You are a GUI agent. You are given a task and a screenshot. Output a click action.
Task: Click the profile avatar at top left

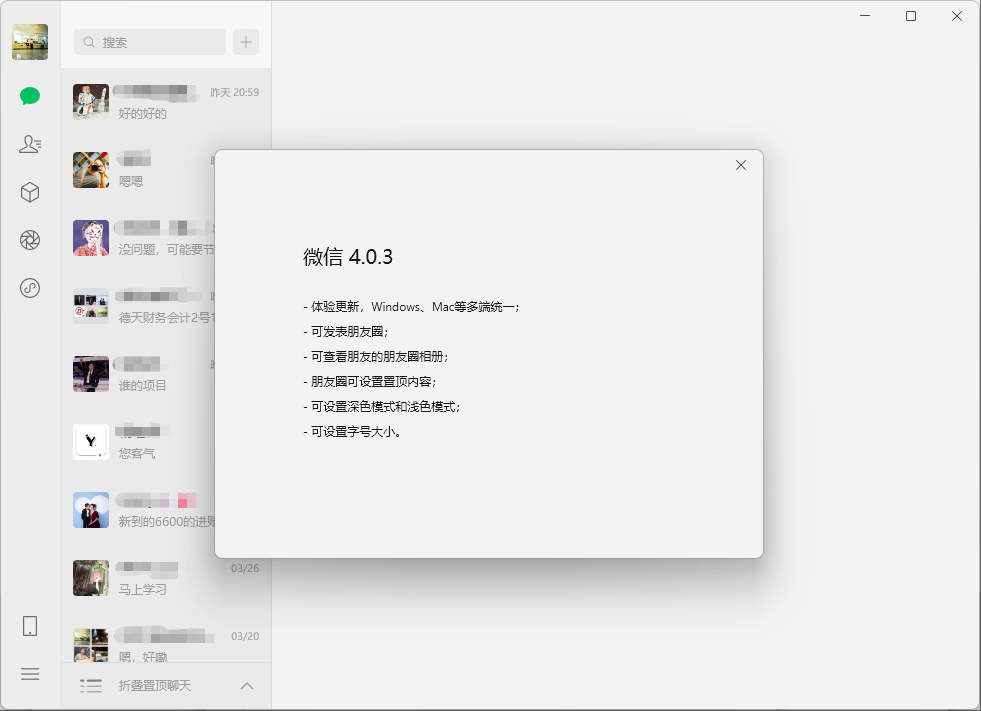(30, 42)
